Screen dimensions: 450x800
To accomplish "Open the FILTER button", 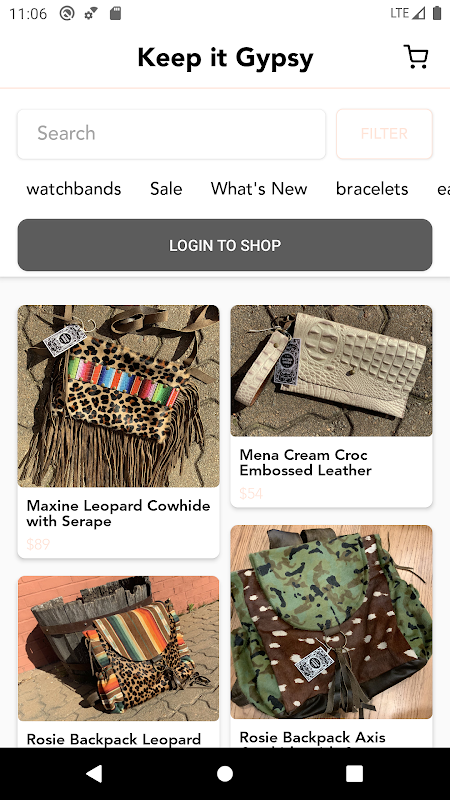I will pos(384,134).
